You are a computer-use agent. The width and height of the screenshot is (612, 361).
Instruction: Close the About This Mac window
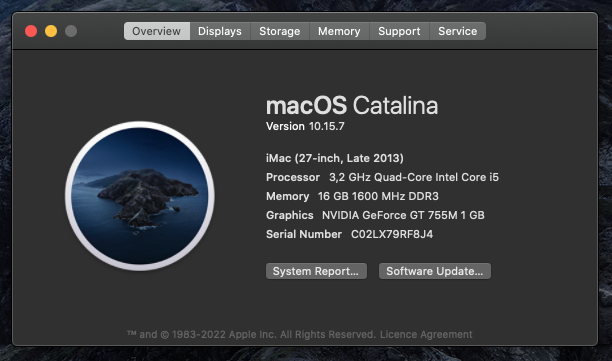pyautogui.click(x=31, y=31)
